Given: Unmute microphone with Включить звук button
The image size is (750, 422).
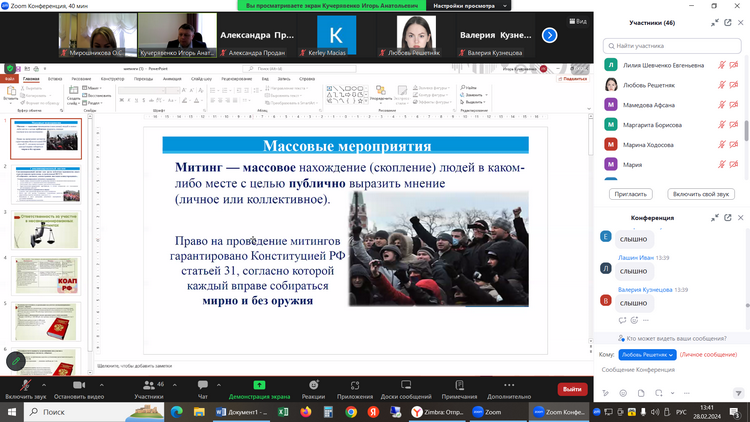Looking at the screenshot, I should click(26, 385).
